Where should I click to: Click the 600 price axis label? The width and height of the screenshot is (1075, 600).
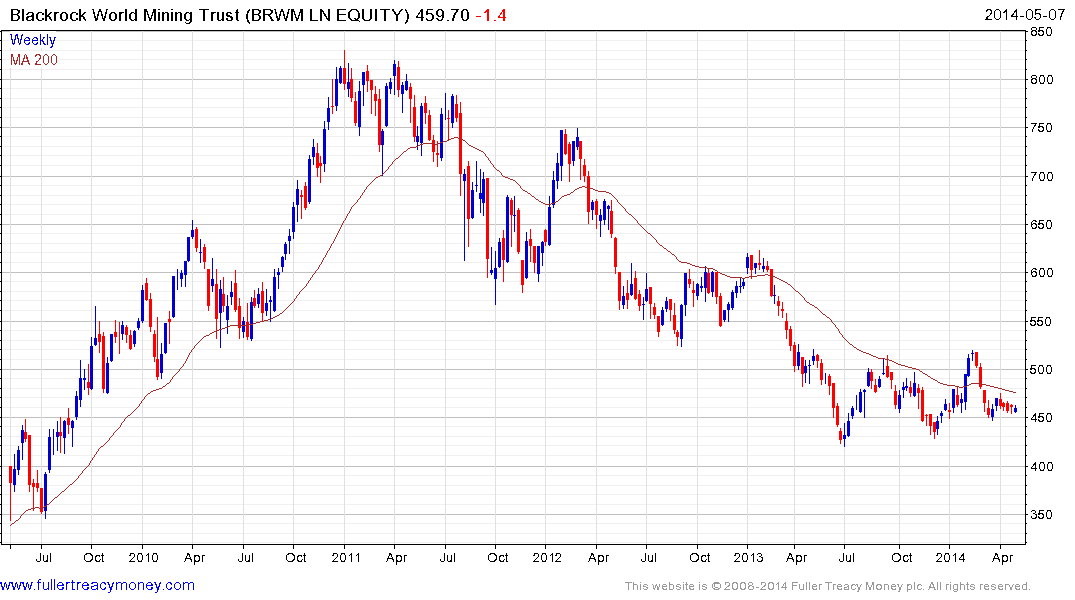(1041, 273)
